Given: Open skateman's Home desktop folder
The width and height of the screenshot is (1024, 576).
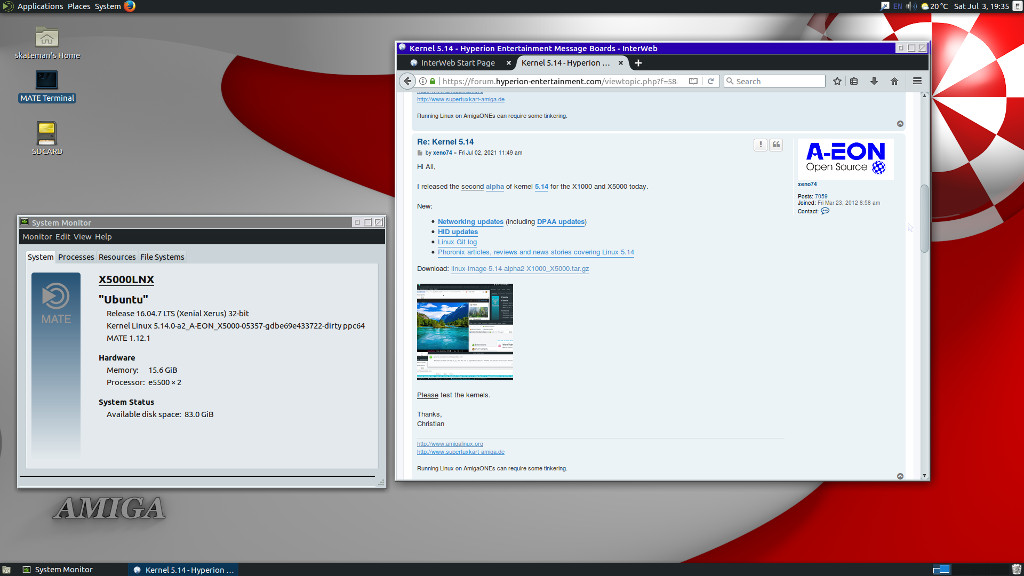Looking at the screenshot, I should click(x=46, y=43).
